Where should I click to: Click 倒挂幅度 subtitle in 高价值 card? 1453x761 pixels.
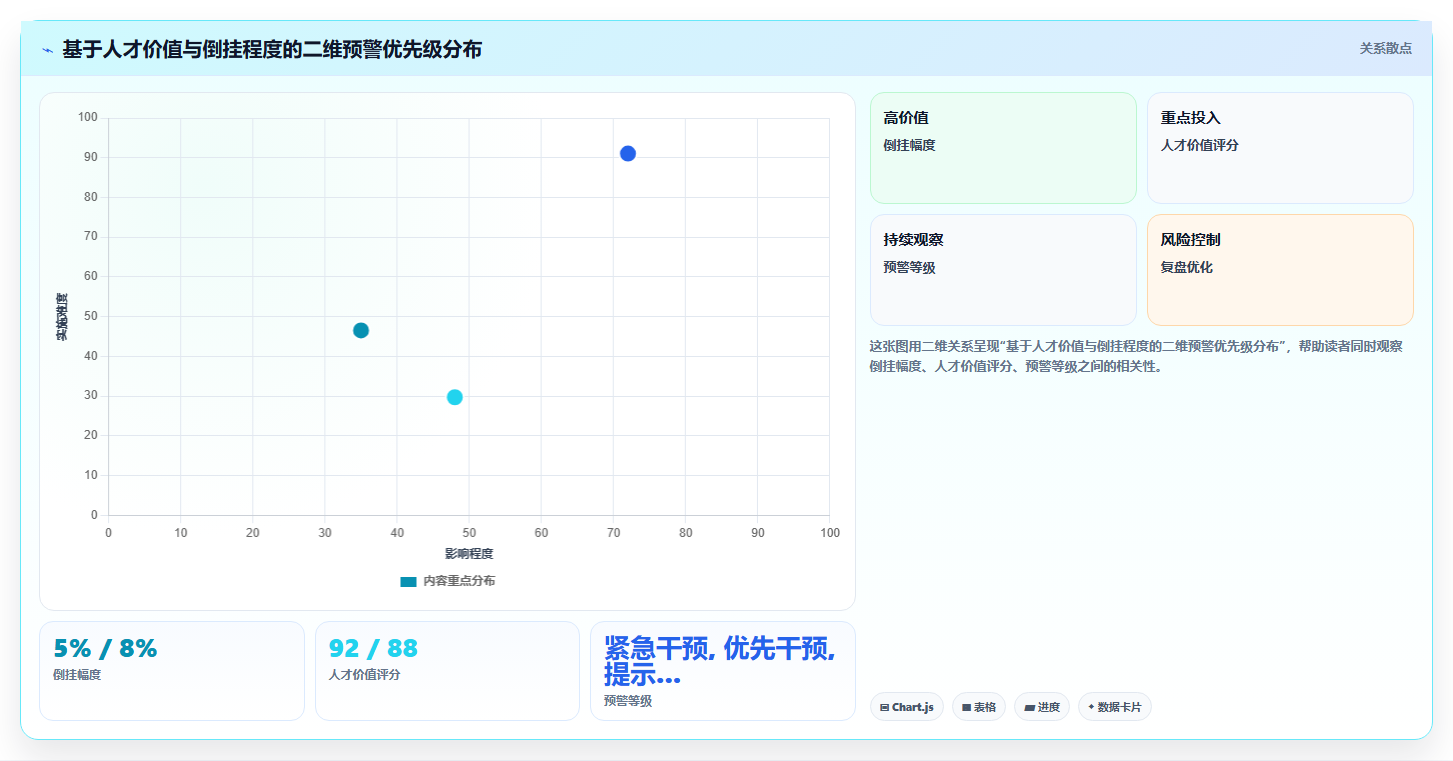coord(909,145)
